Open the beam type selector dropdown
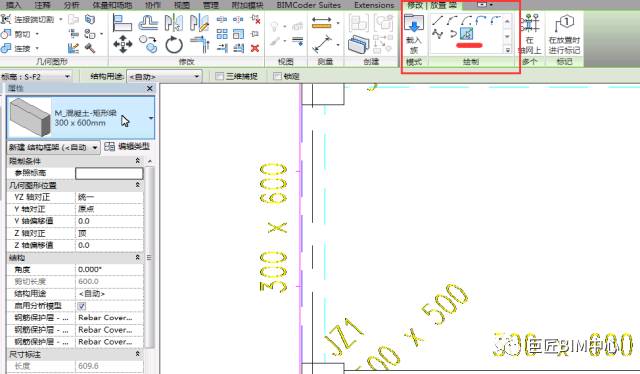Image resolution: width=640 pixels, height=374 pixels. tap(151, 118)
